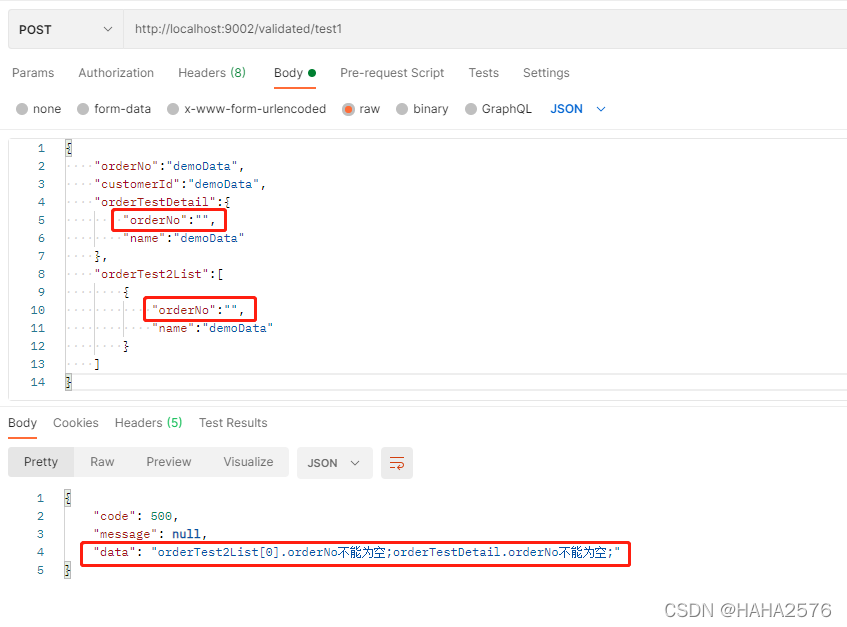Open the response Headers (5) tab

click(148, 423)
